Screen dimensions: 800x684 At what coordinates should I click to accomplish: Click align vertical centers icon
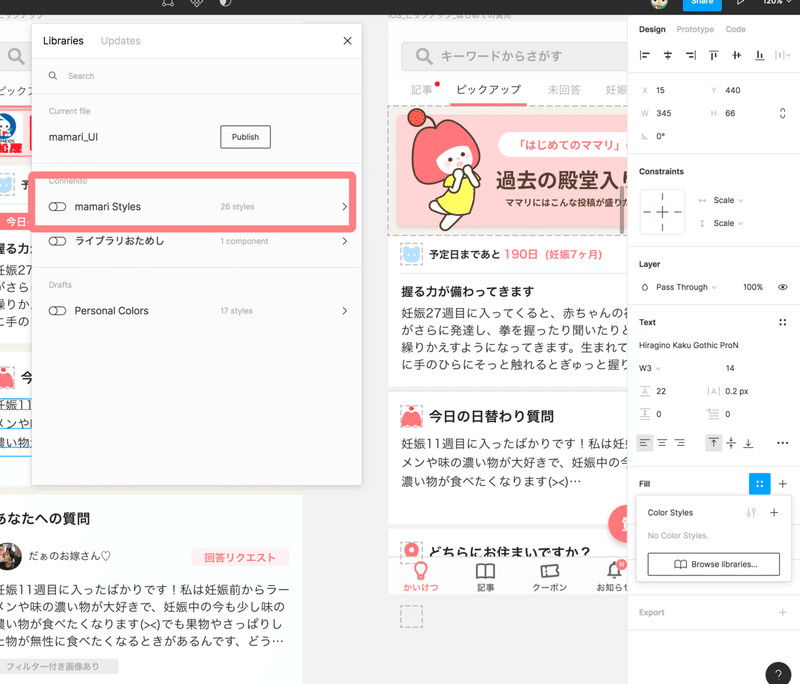pyautogui.click(x=737, y=55)
